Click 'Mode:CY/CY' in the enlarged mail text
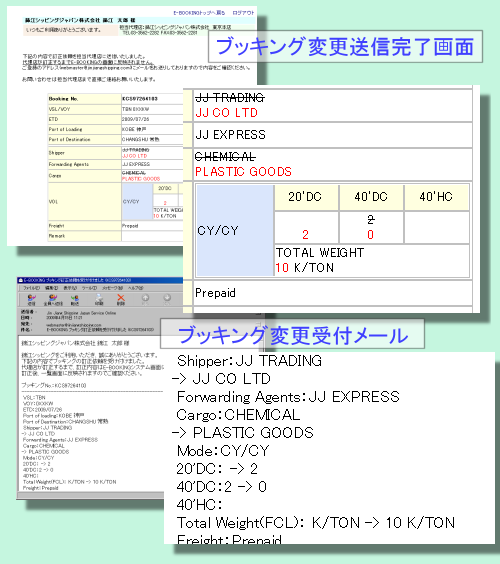The height and width of the screenshot is (564, 500). [x=223, y=451]
